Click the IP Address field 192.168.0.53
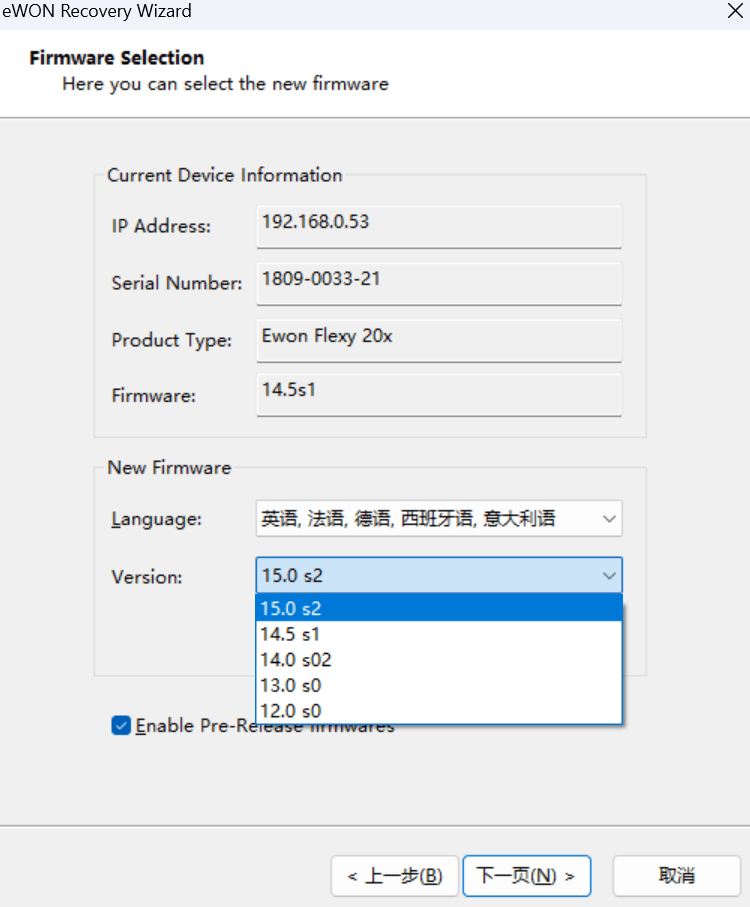This screenshot has height=907, width=750. pos(439,227)
